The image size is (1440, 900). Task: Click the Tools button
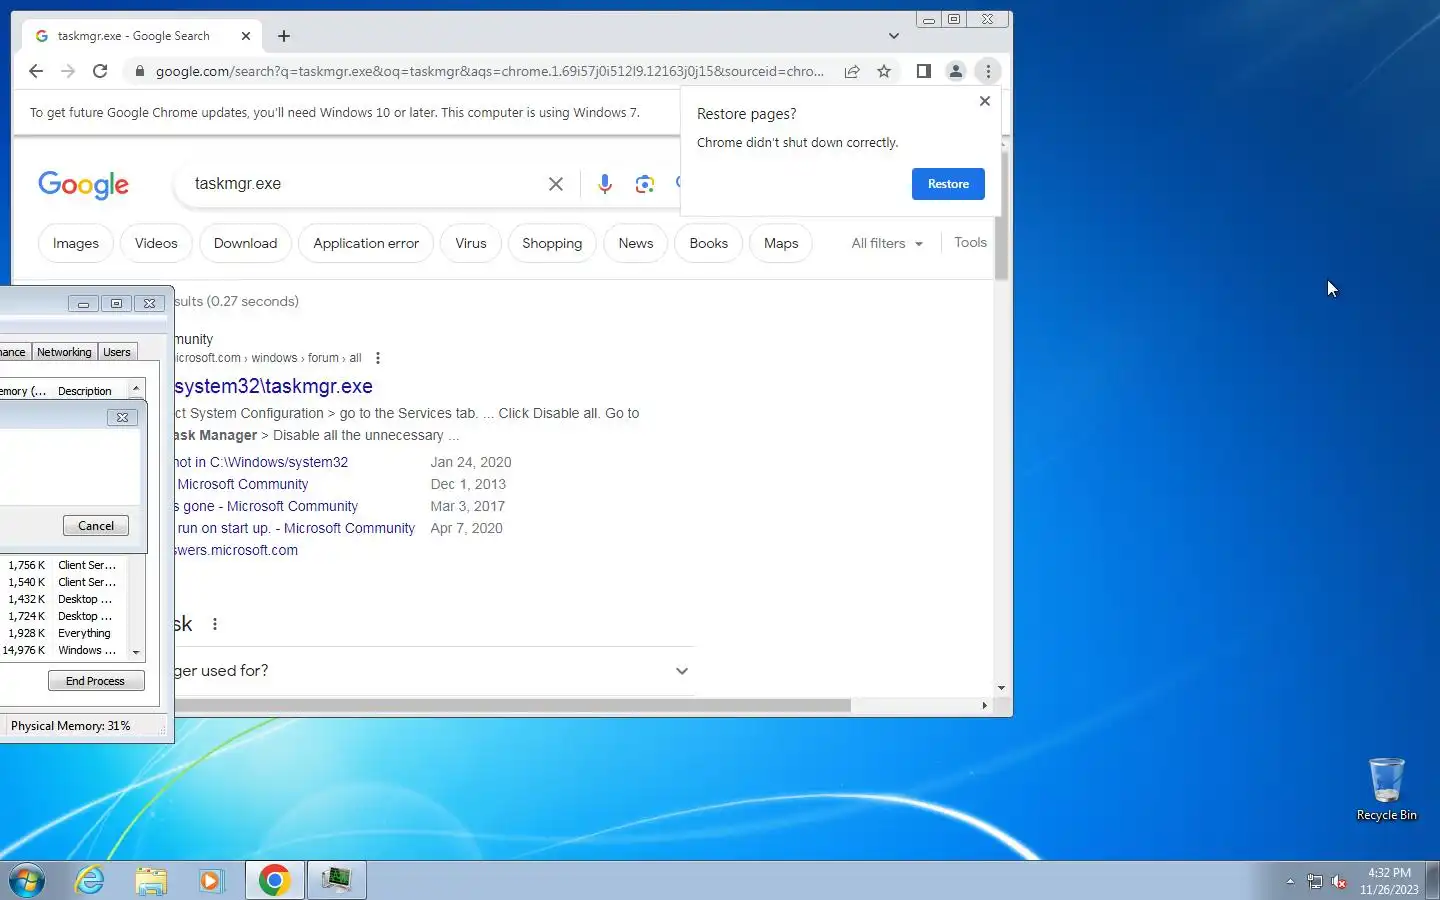970,242
